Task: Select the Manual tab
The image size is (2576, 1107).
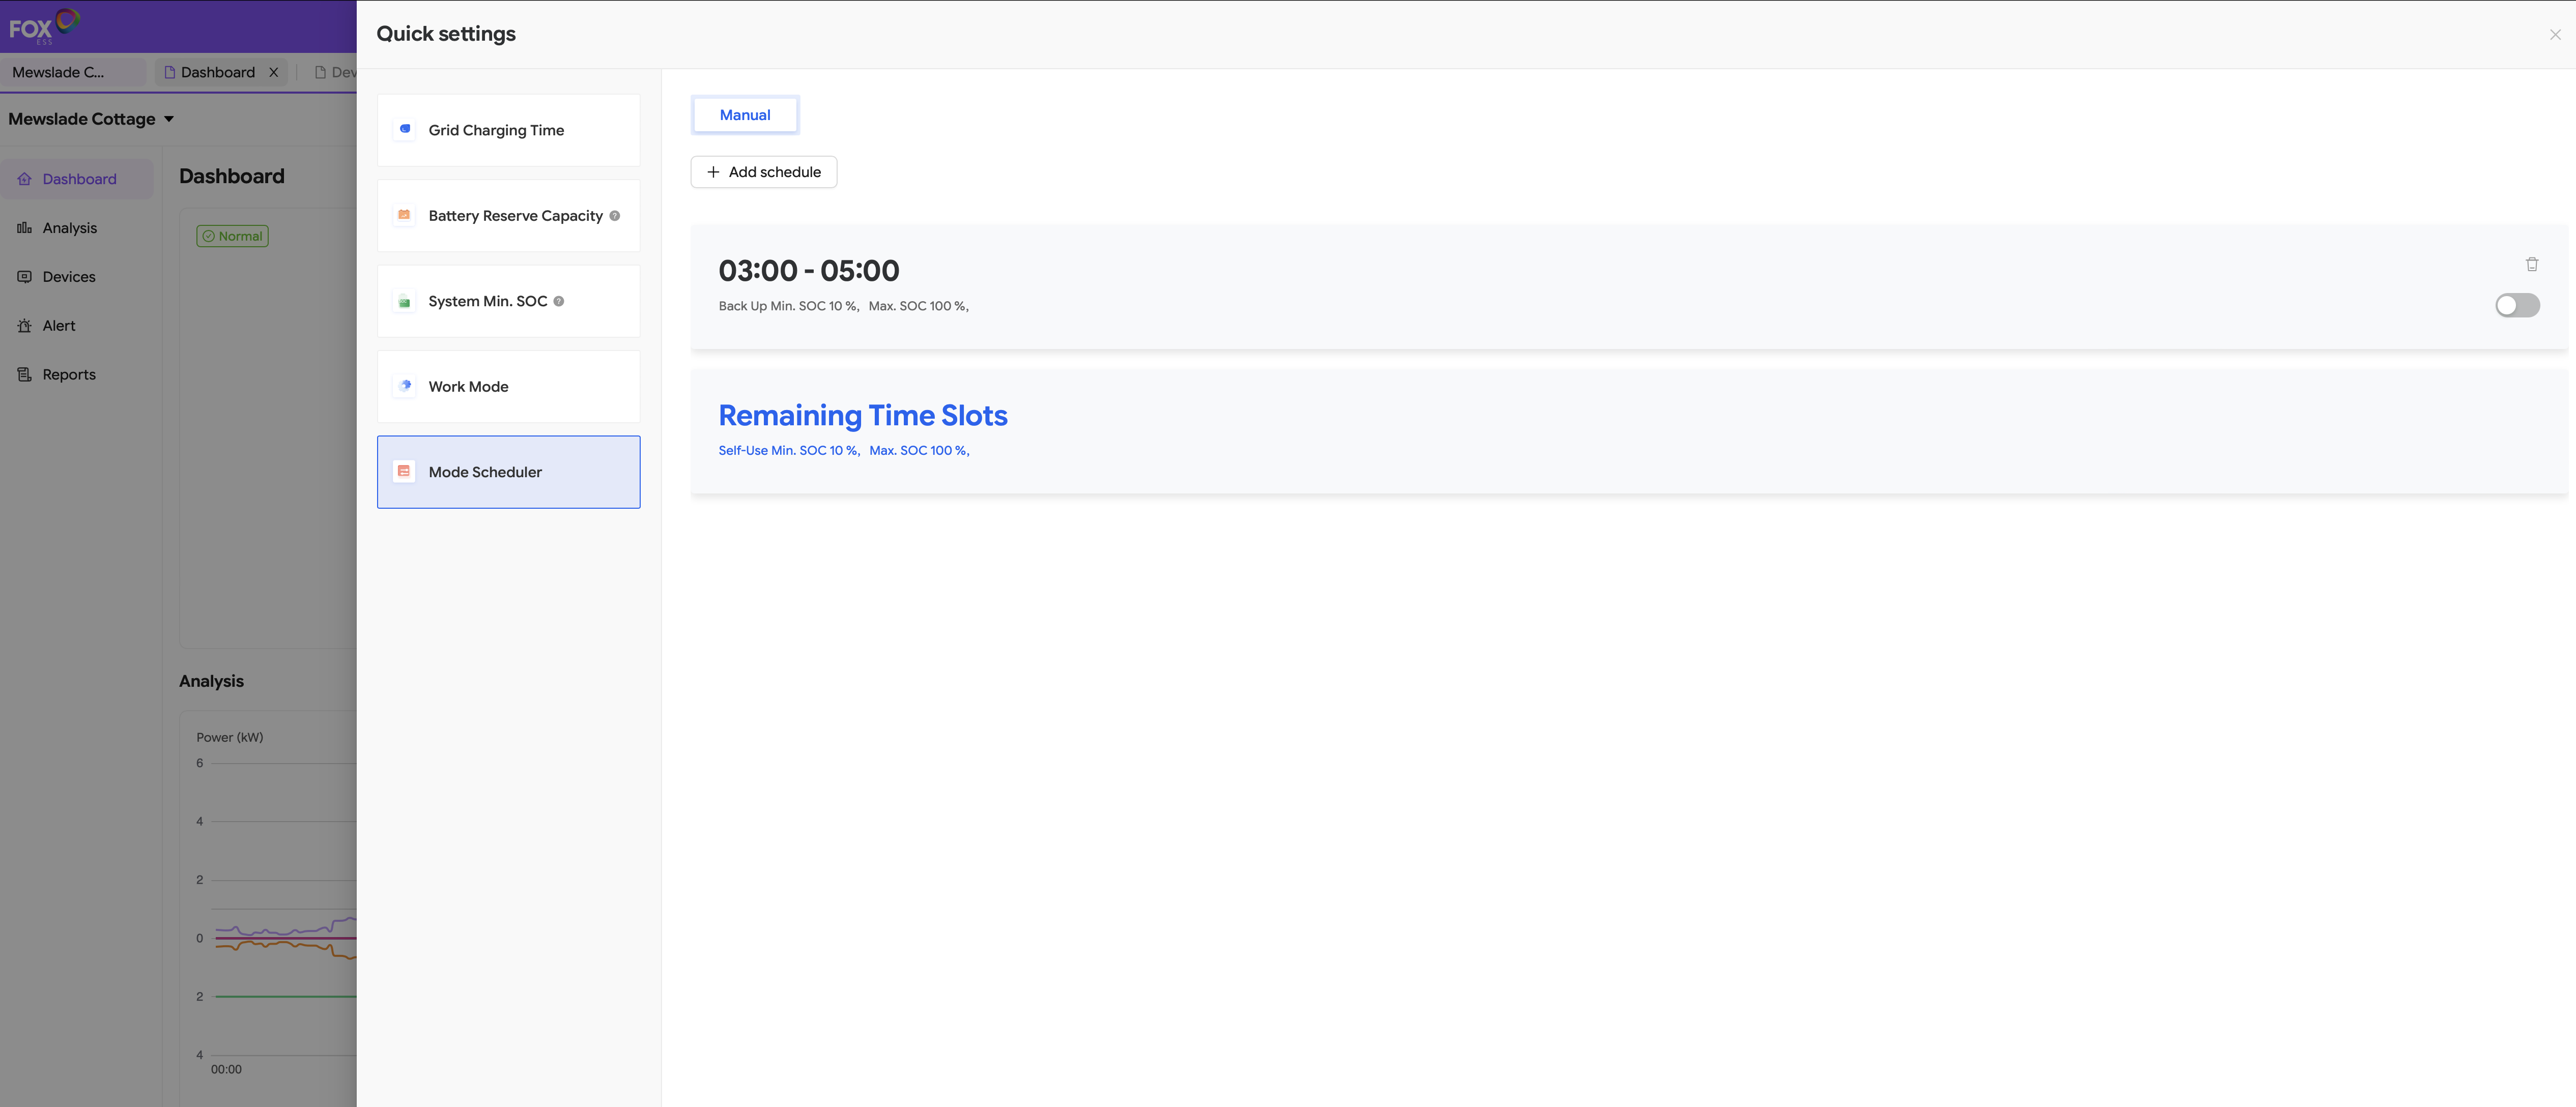Action: pyautogui.click(x=744, y=115)
